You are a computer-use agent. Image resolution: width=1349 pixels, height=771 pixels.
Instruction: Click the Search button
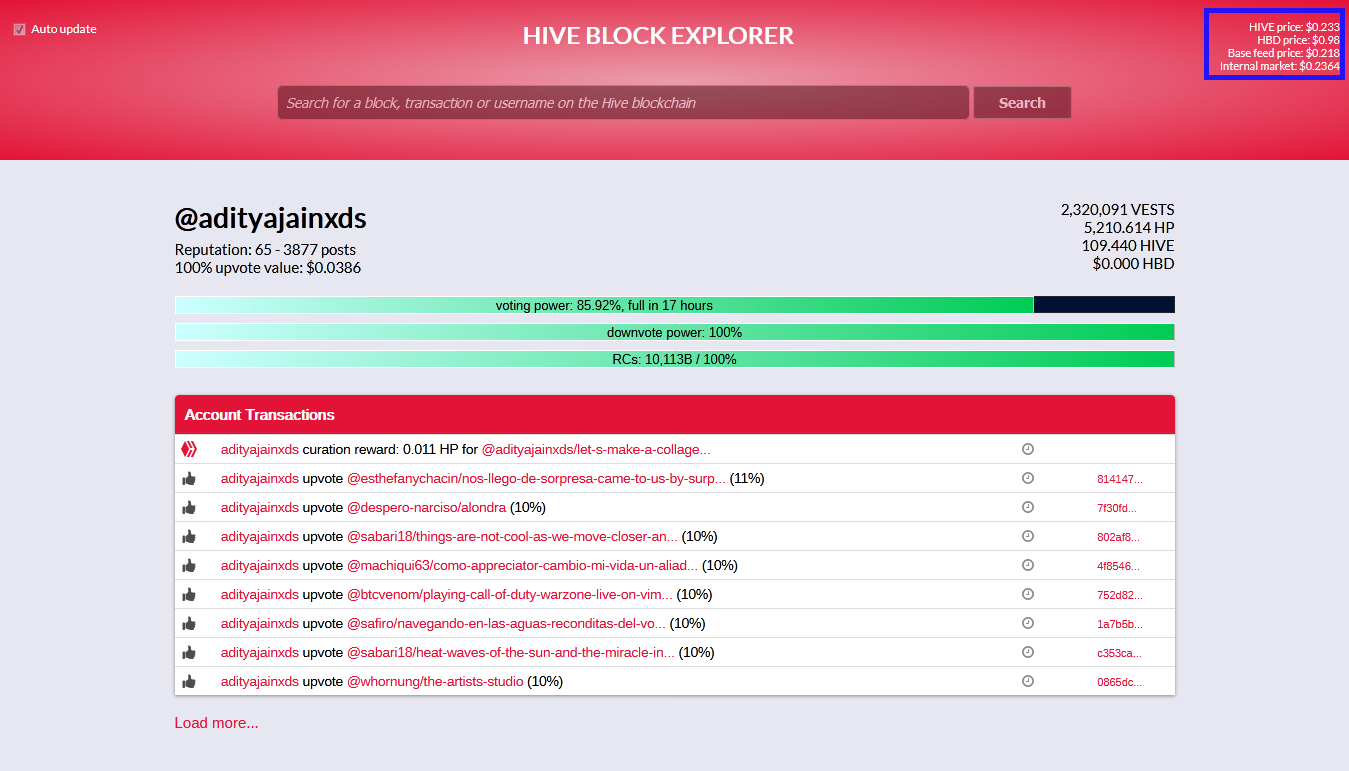(x=1022, y=103)
